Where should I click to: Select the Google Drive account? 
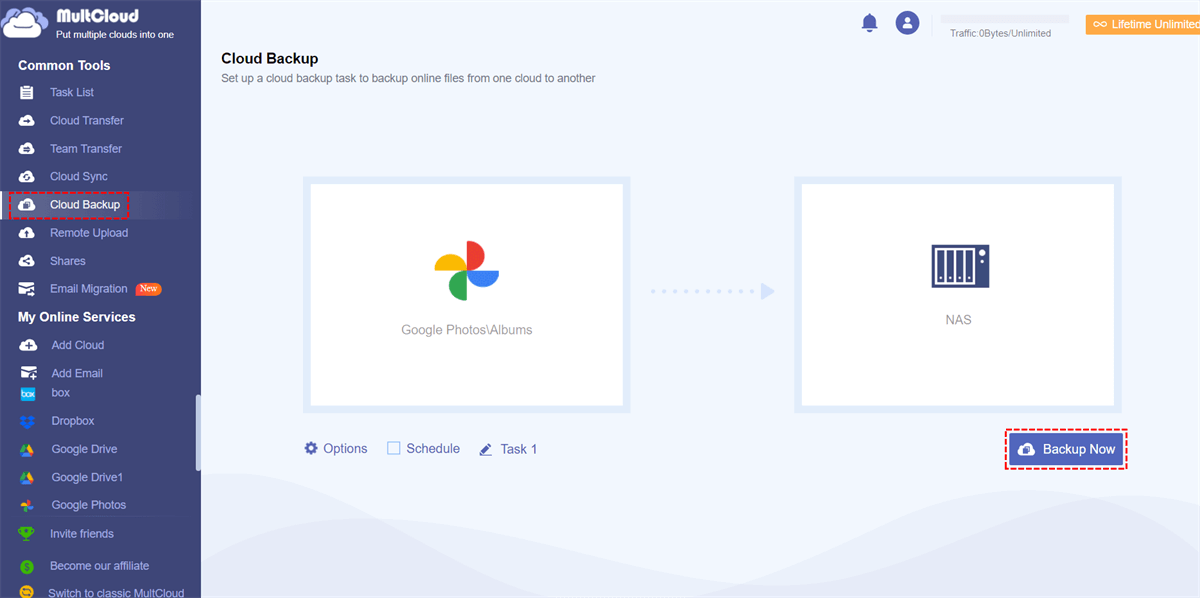click(x=84, y=449)
